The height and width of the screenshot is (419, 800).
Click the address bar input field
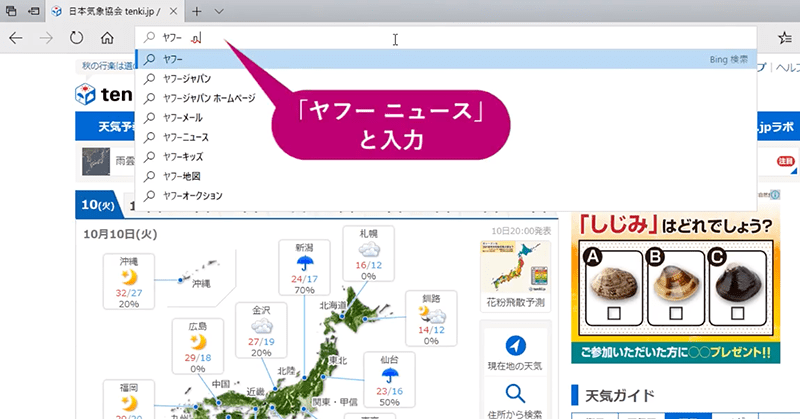point(445,38)
